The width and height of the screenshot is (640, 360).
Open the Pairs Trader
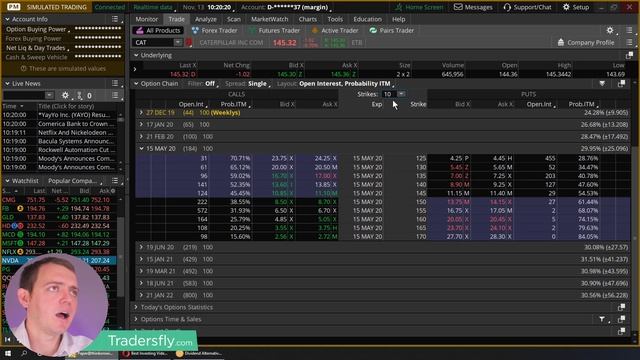pyautogui.click(x=391, y=31)
